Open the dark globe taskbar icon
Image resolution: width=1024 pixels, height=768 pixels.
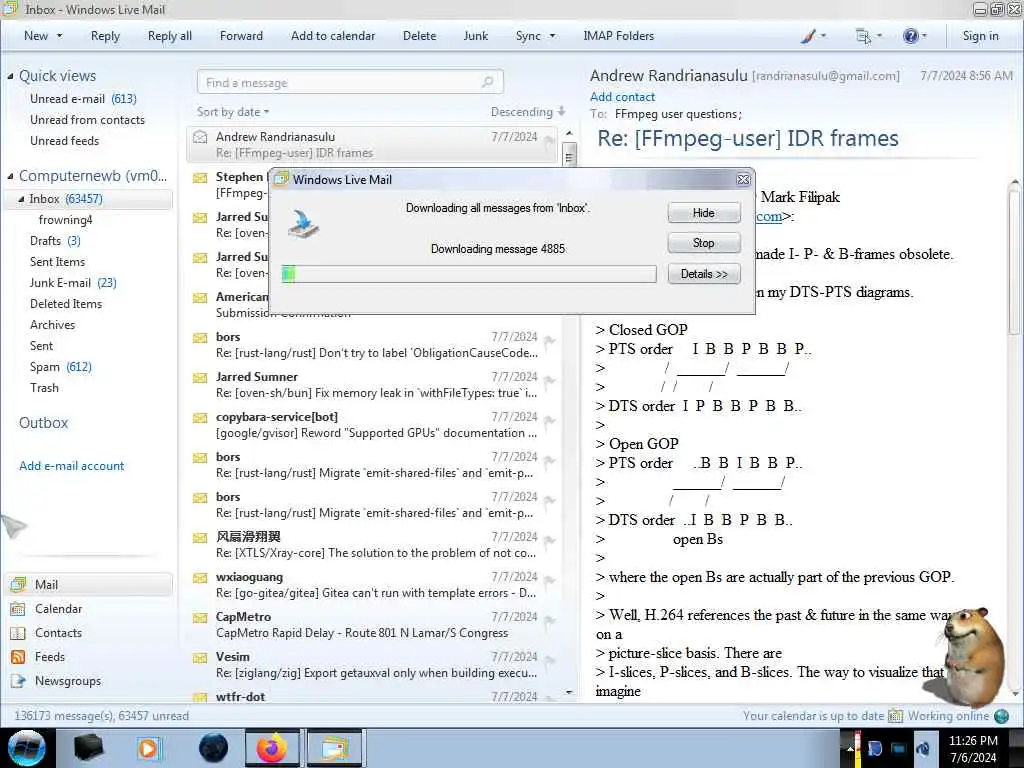(x=213, y=748)
